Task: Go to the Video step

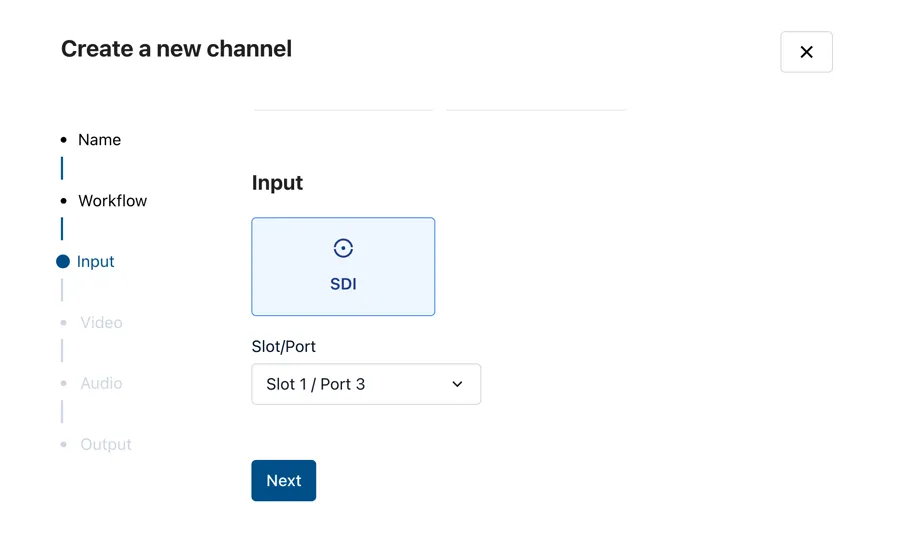Action: click(101, 322)
